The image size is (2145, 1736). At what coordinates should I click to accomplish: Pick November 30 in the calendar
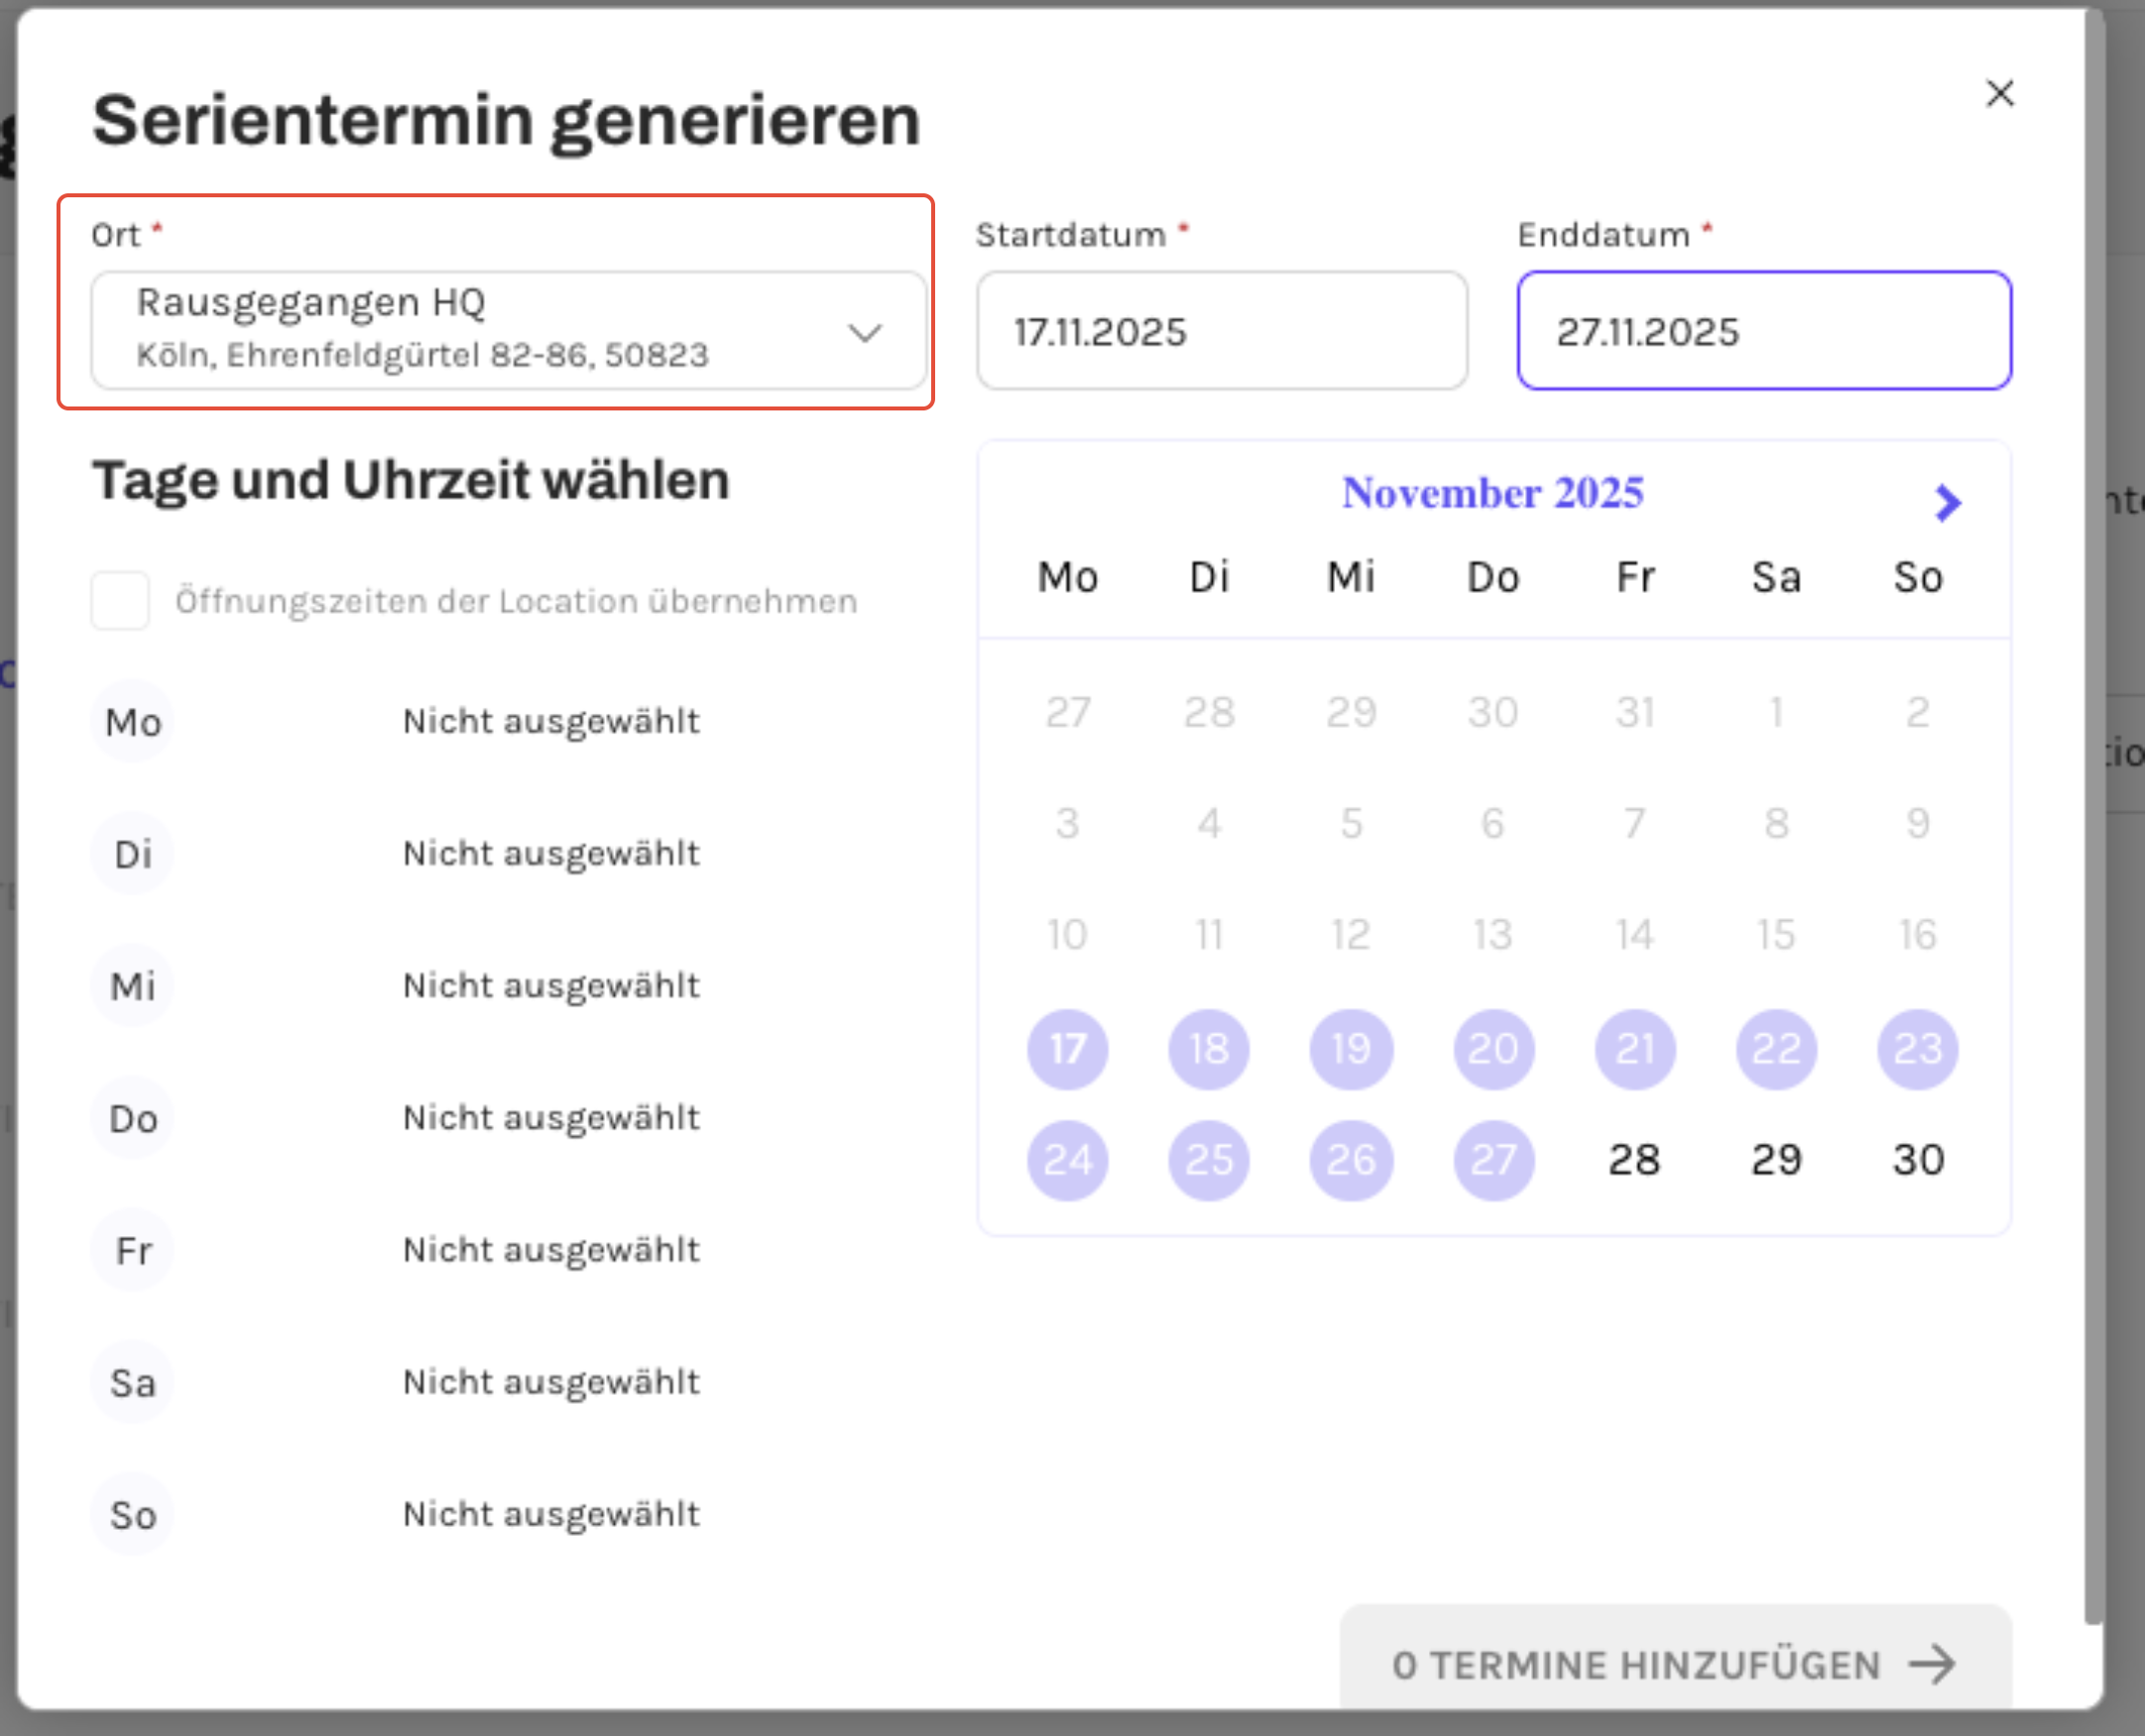[x=1917, y=1160]
